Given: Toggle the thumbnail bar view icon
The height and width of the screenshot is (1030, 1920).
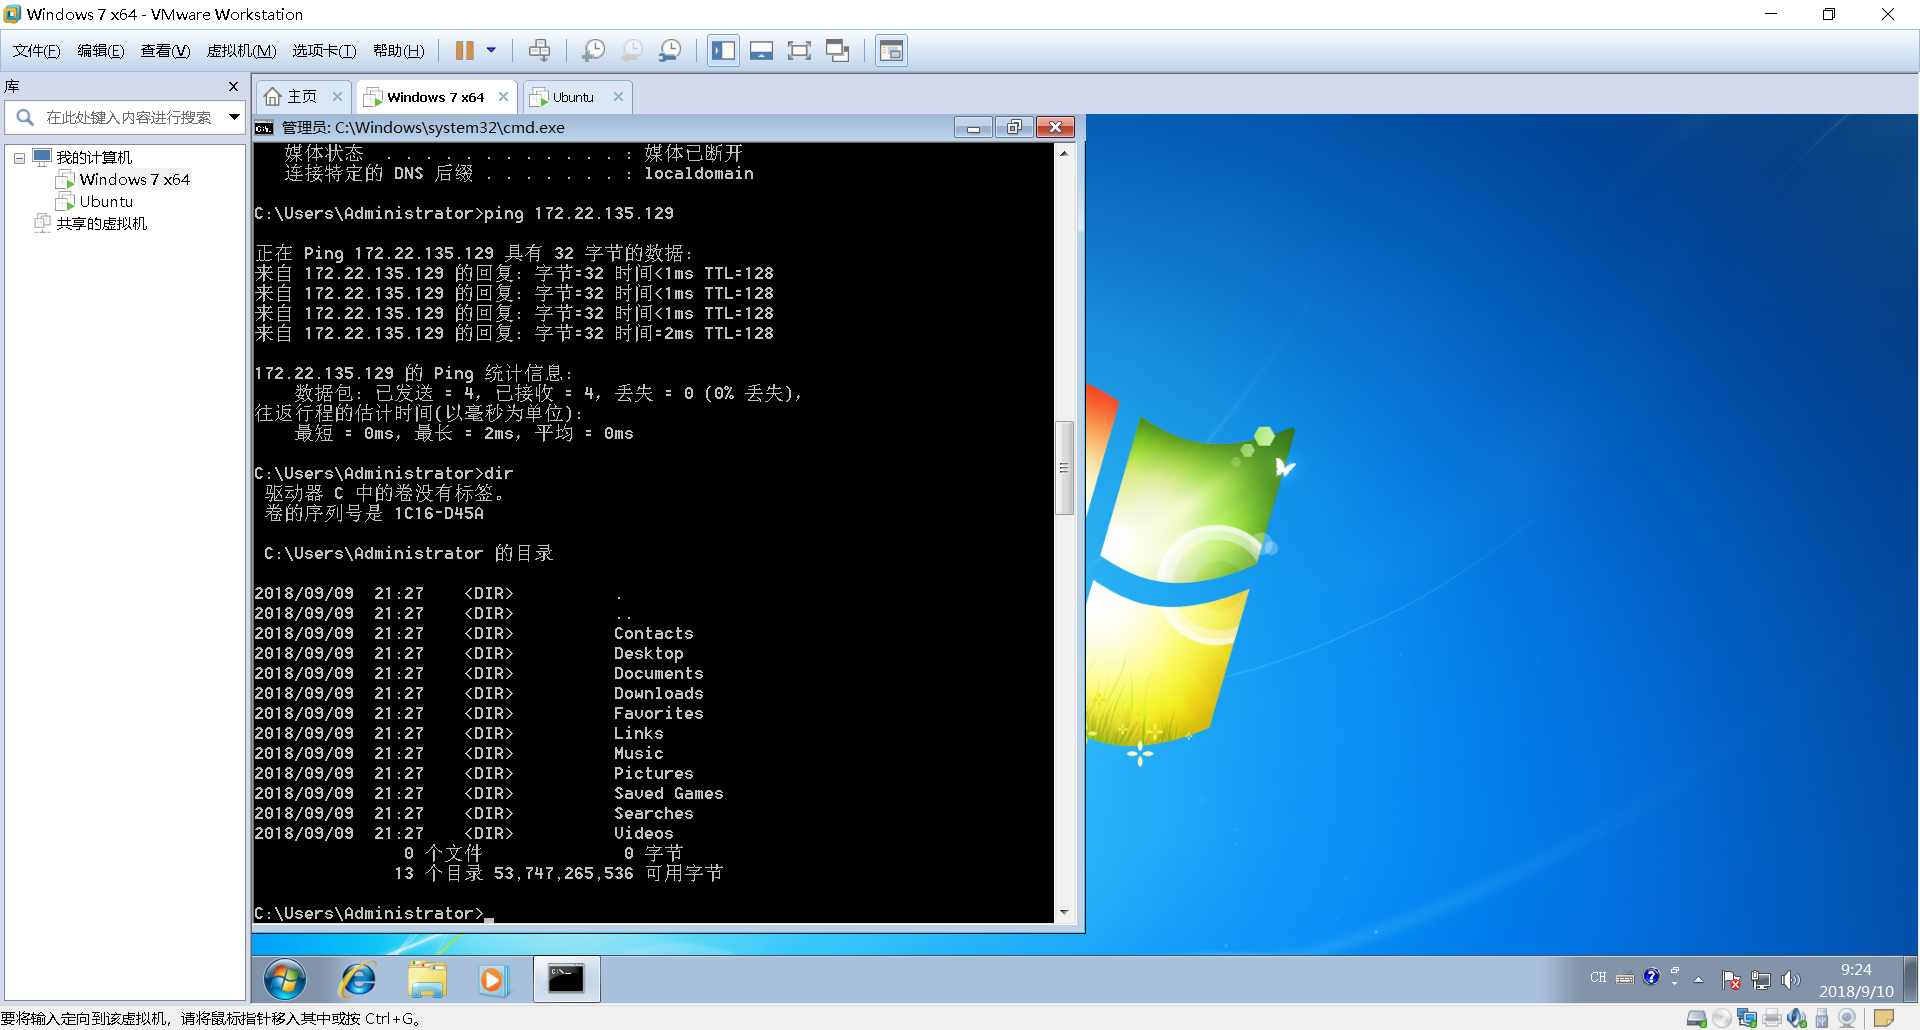Looking at the screenshot, I should pyautogui.click(x=761, y=50).
